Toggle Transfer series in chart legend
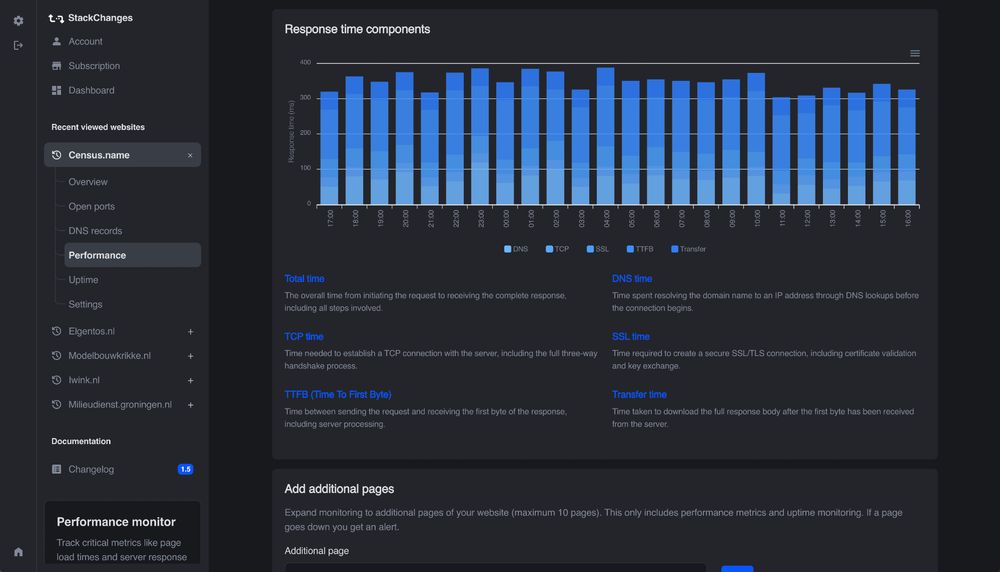This screenshot has height=572, width=1000. [688, 249]
